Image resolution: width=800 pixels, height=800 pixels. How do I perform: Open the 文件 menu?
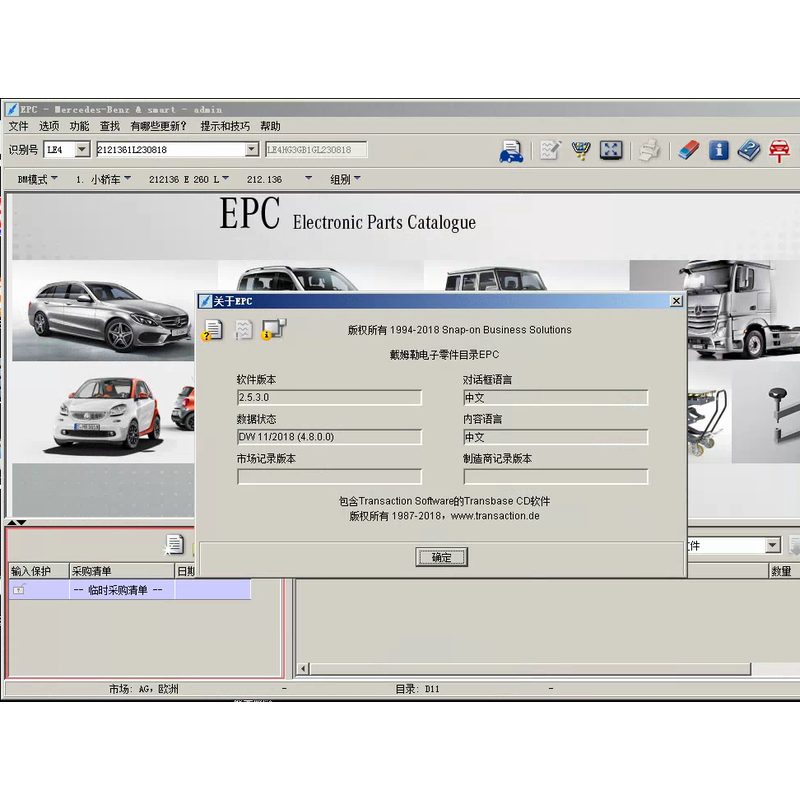pyautogui.click(x=18, y=126)
